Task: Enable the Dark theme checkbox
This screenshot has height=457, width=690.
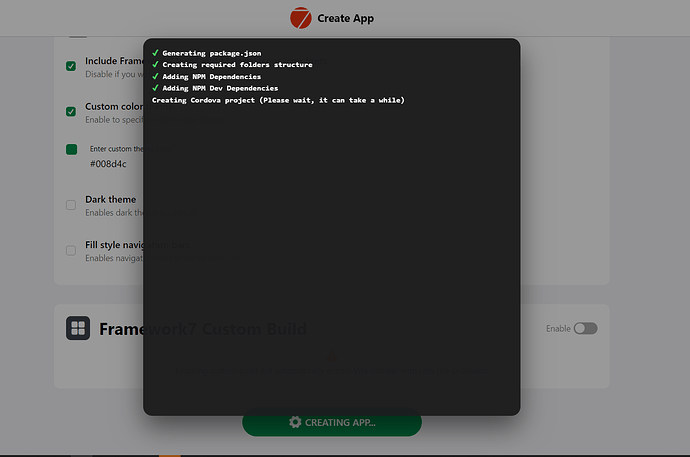Action: [x=71, y=205]
